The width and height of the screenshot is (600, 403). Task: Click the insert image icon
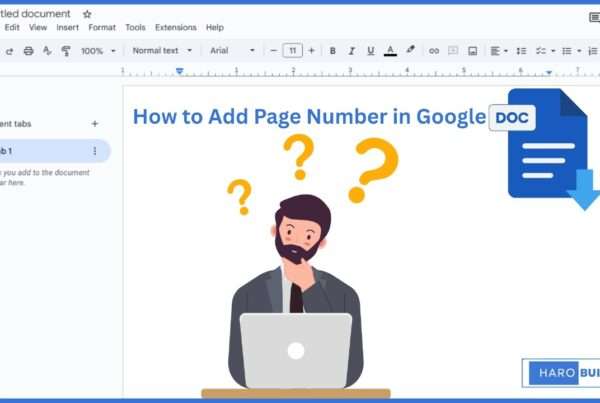coord(473,51)
